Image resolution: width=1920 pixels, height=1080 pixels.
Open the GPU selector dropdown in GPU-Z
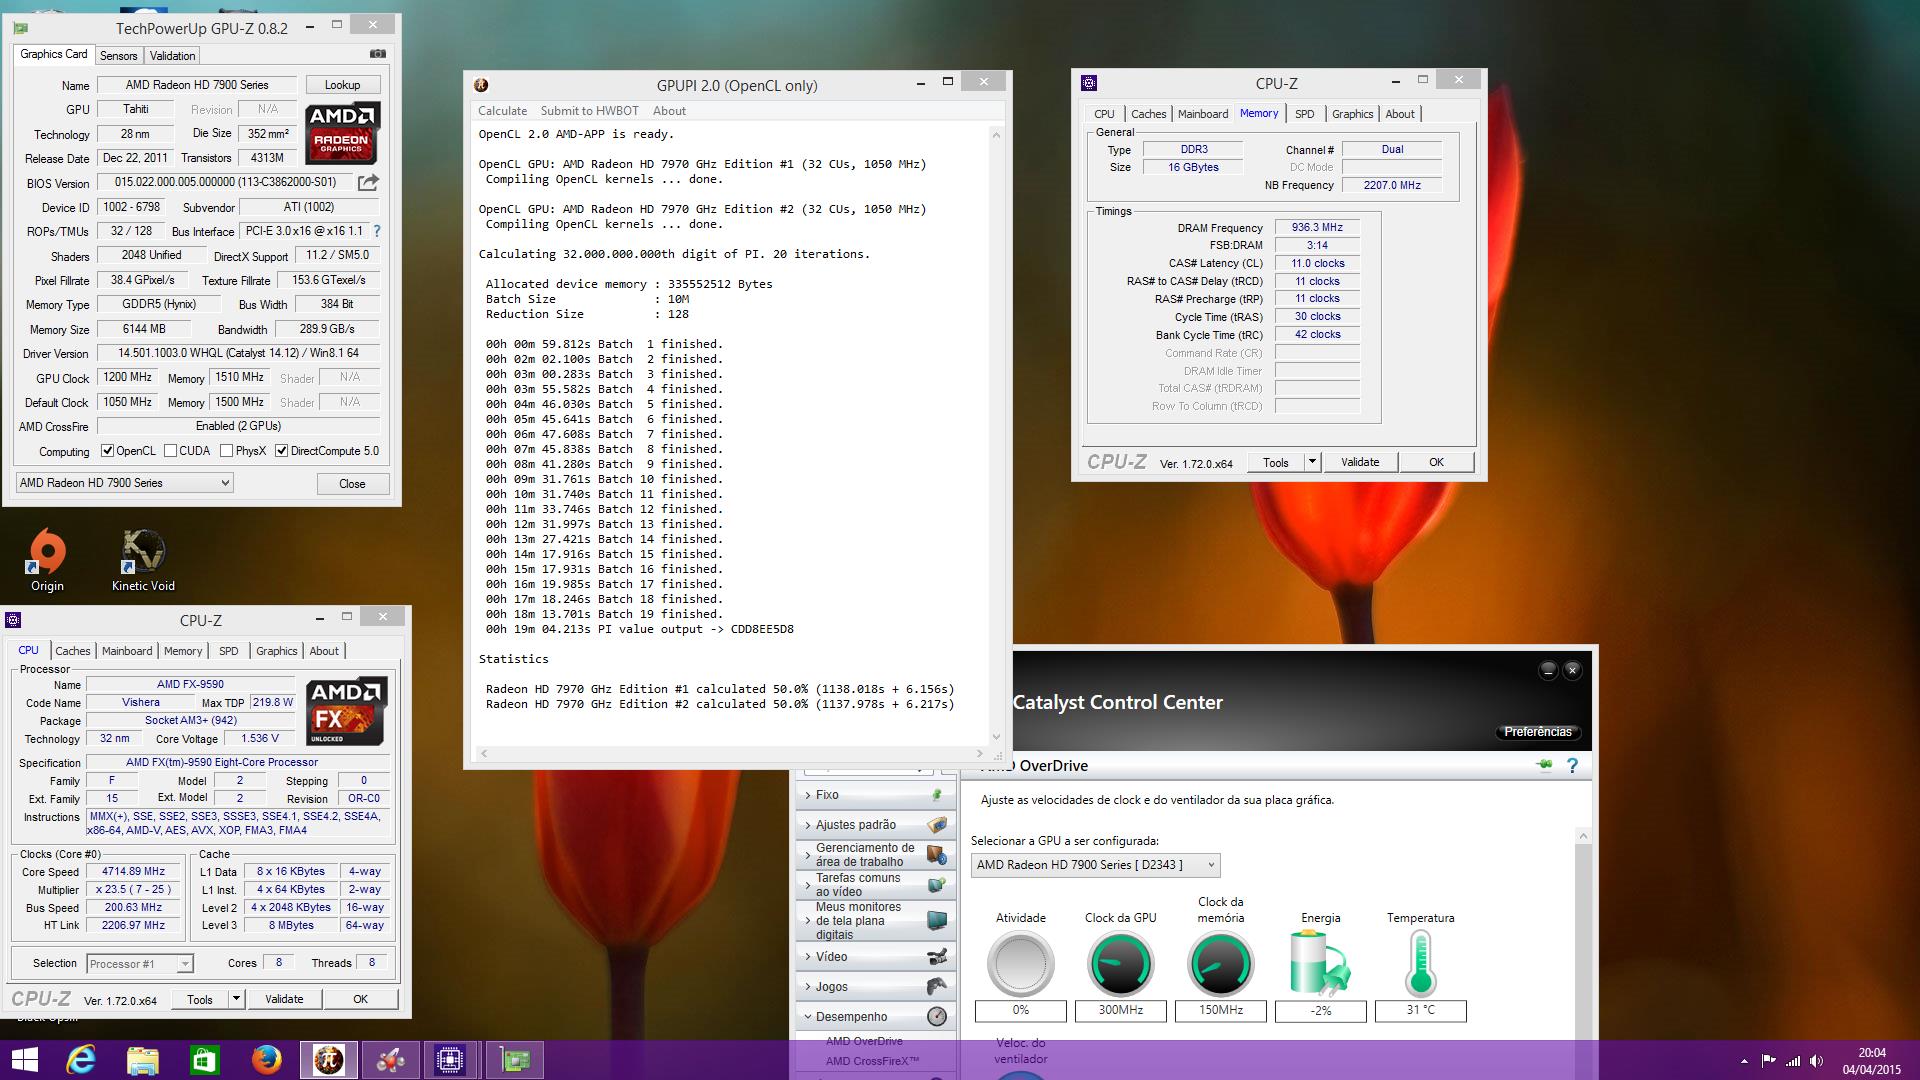pyautogui.click(x=125, y=483)
